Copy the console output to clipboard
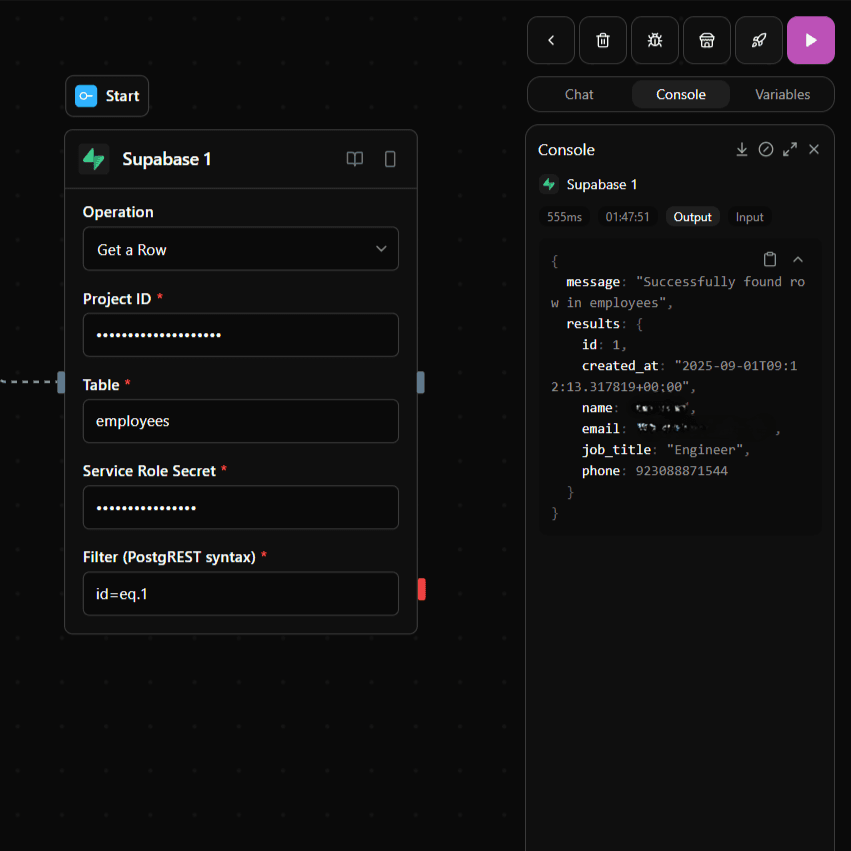The height and width of the screenshot is (851, 851). coord(770,259)
